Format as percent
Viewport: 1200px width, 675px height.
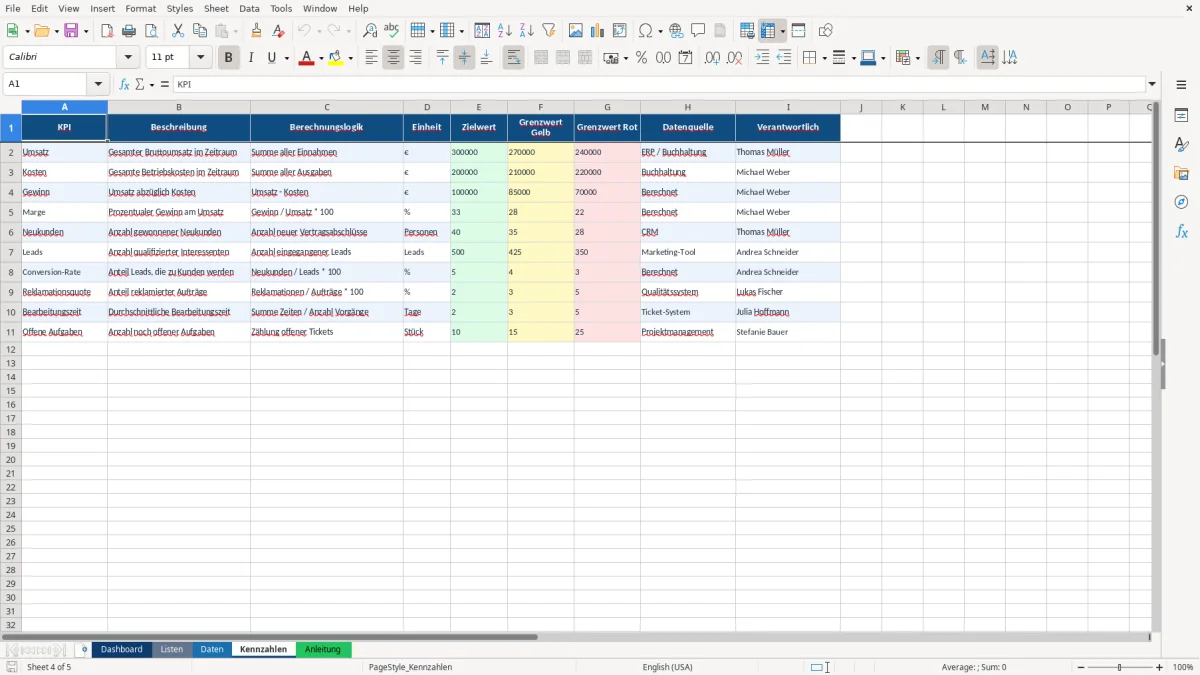641,58
